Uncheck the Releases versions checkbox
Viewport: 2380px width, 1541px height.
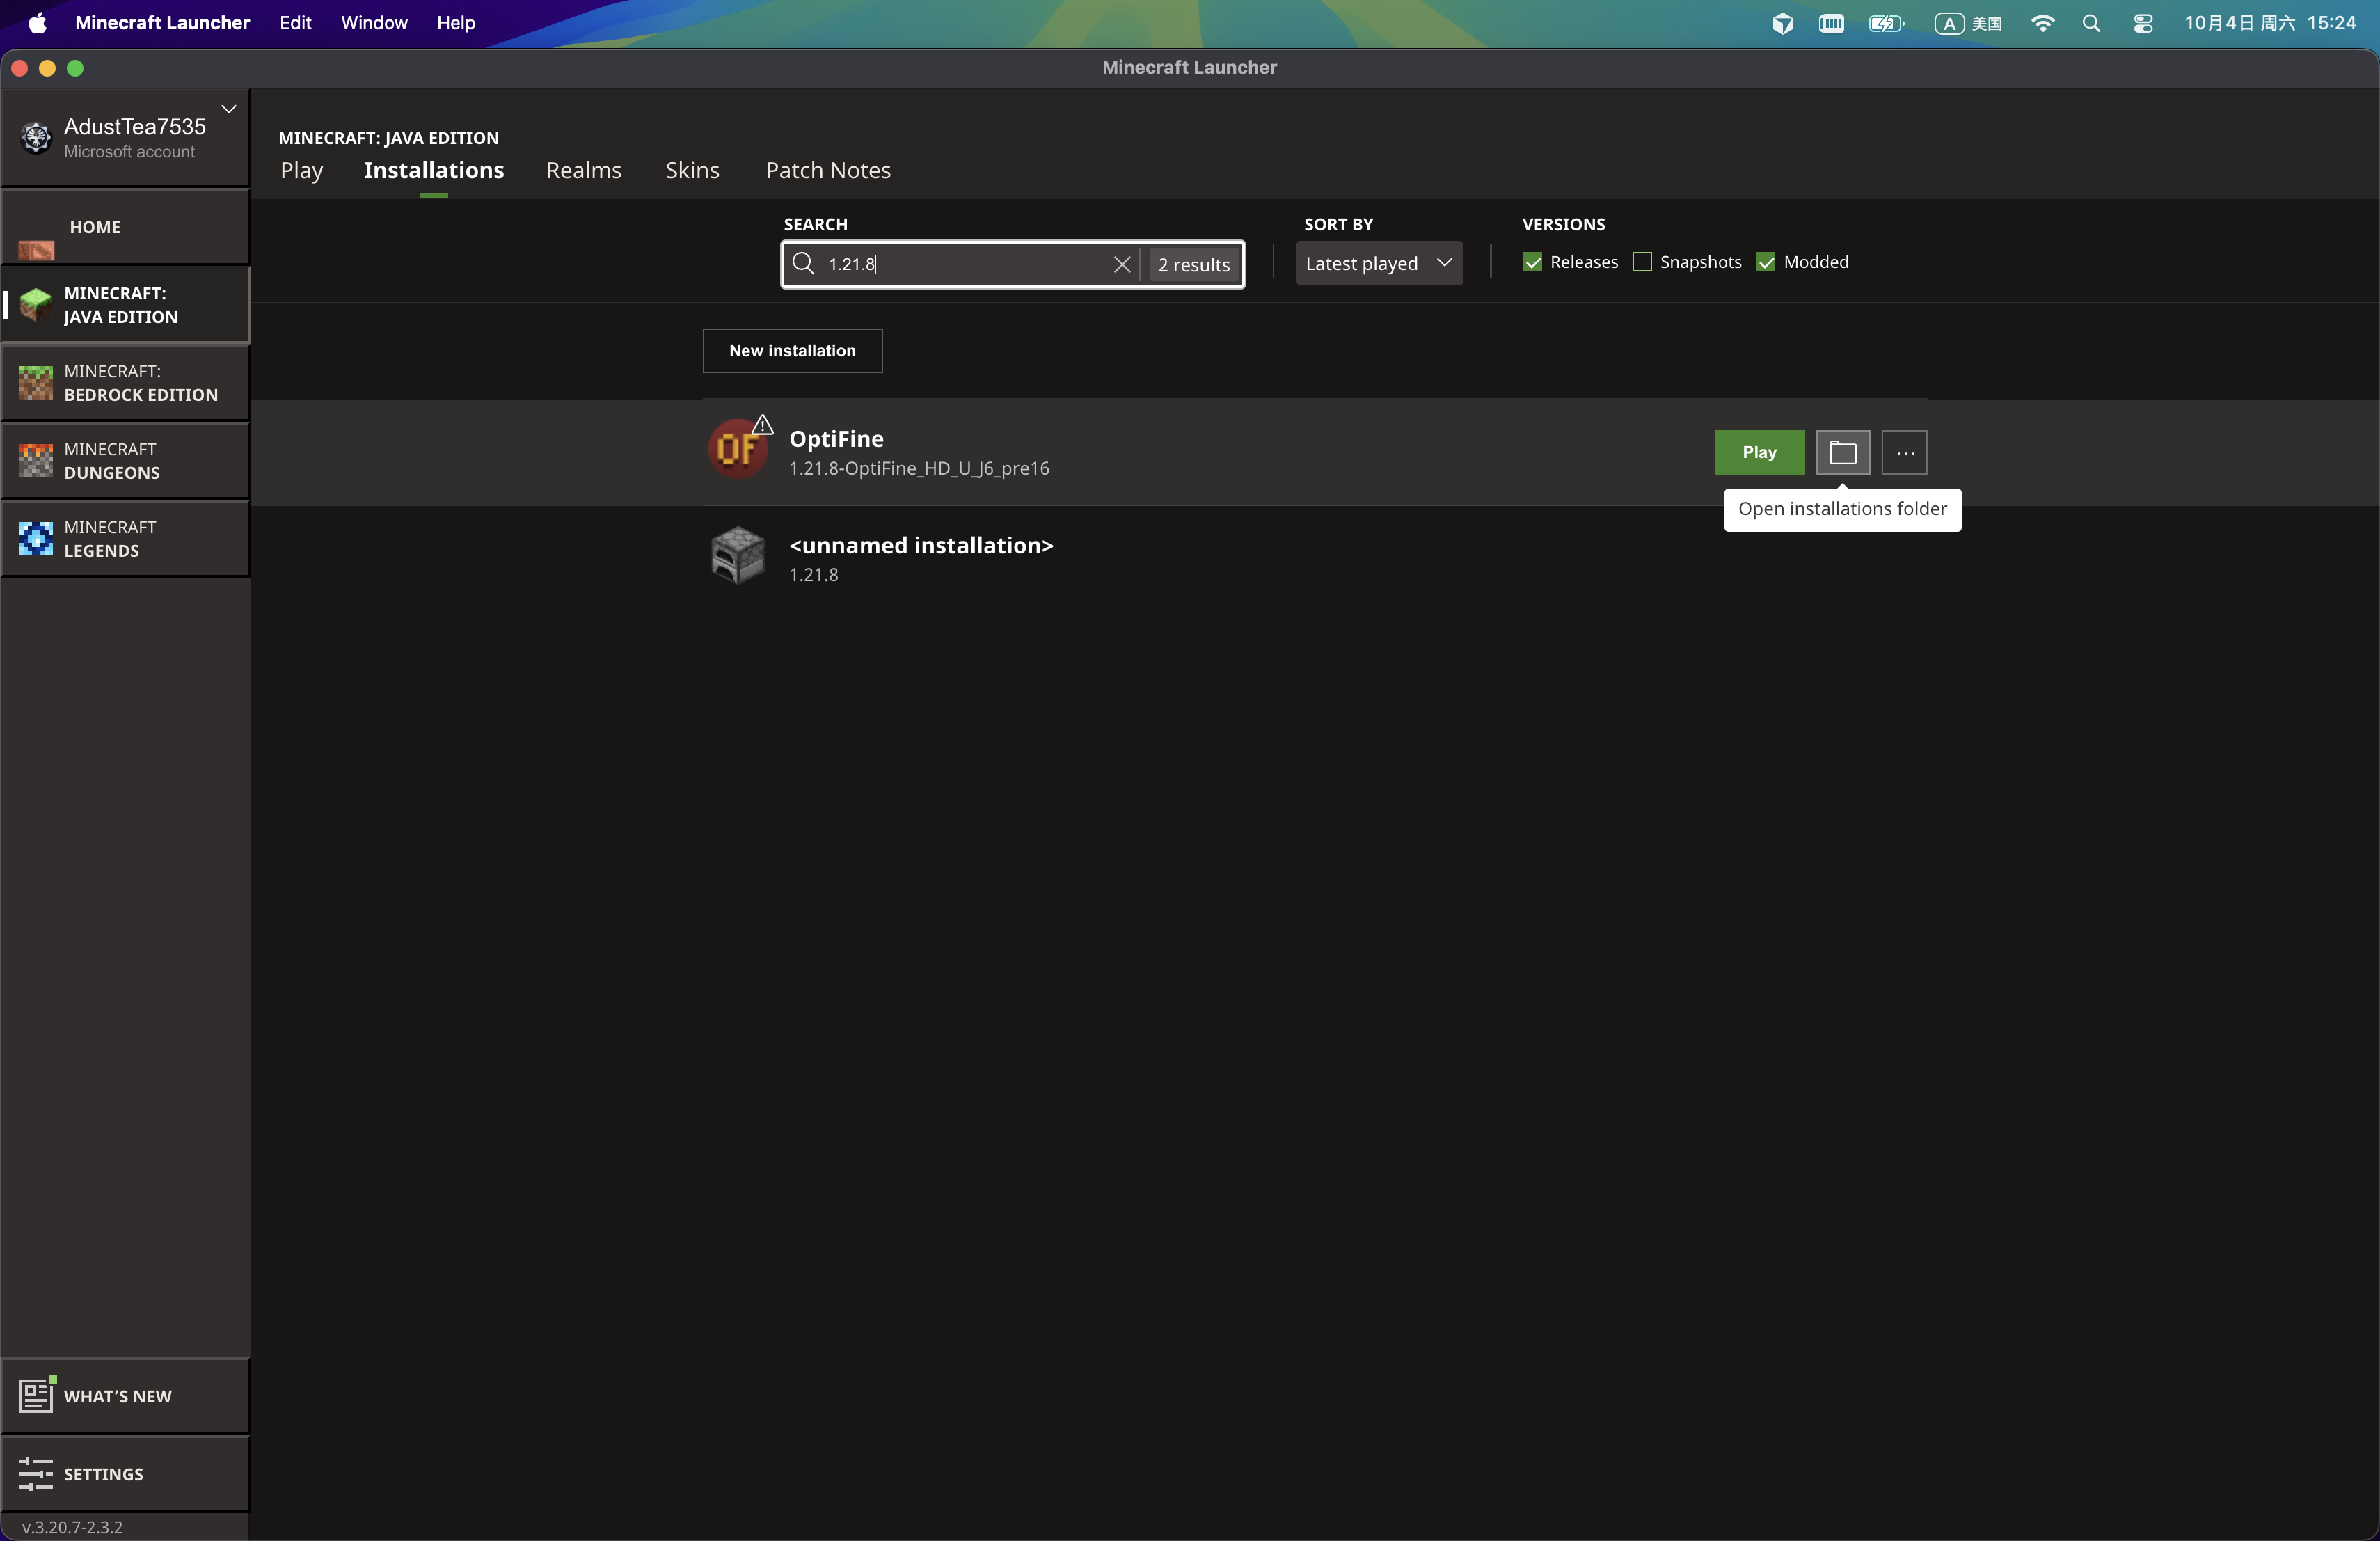coord(1532,262)
